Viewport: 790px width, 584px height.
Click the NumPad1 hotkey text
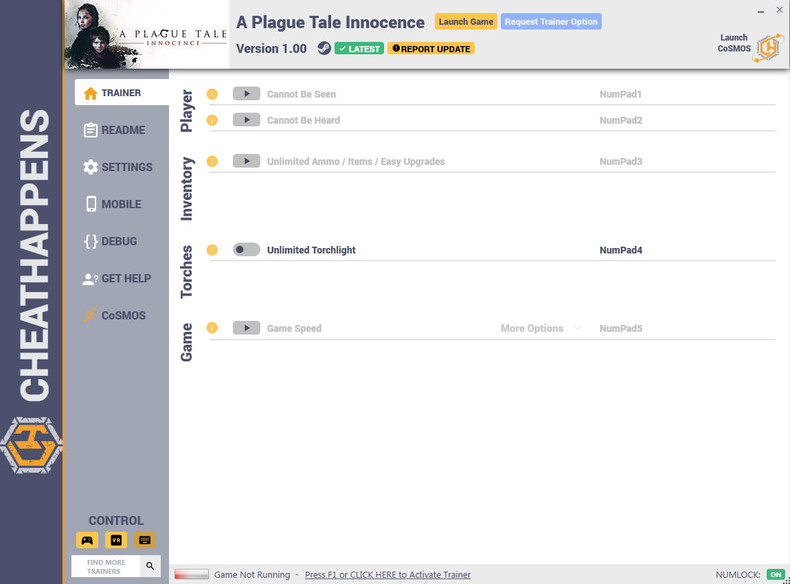[620, 94]
